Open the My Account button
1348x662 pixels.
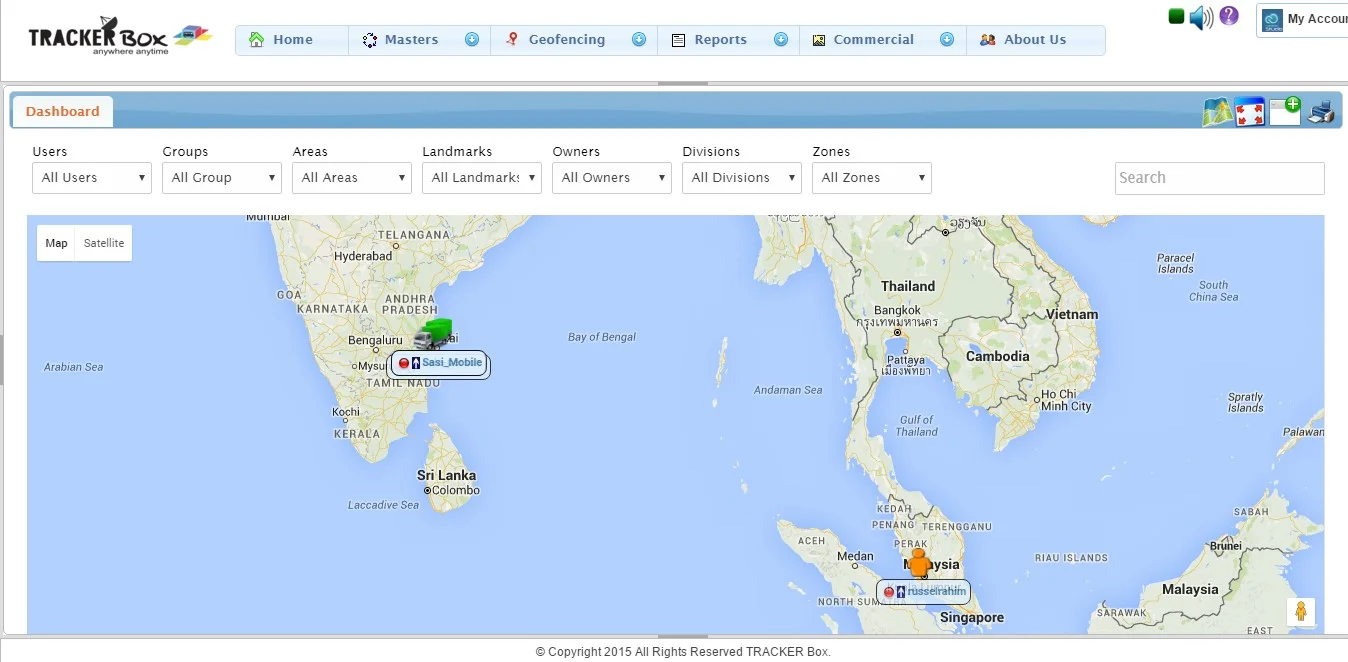tap(1303, 20)
